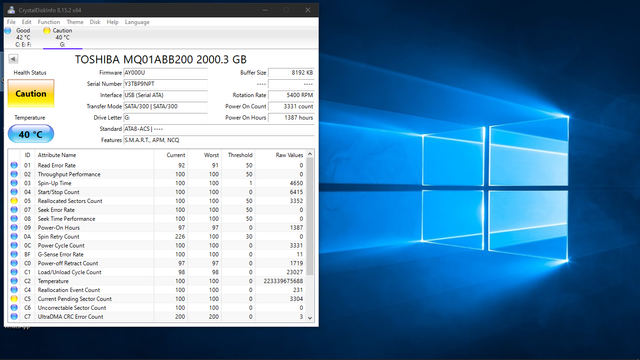The width and height of the screenshot is (640, 360).
Task: Click the yellow Caution status indicator icon
Action: 47,31
